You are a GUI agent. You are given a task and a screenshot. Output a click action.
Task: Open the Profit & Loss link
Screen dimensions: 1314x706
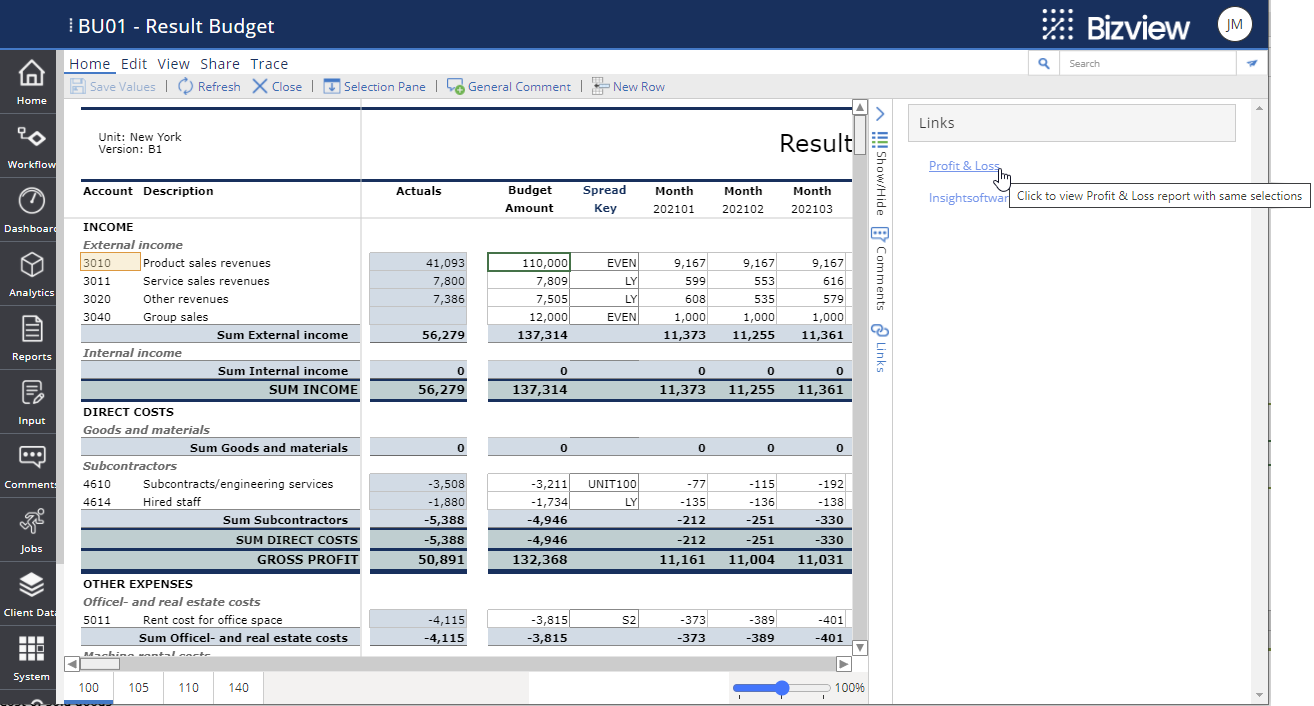click(964, 166)
